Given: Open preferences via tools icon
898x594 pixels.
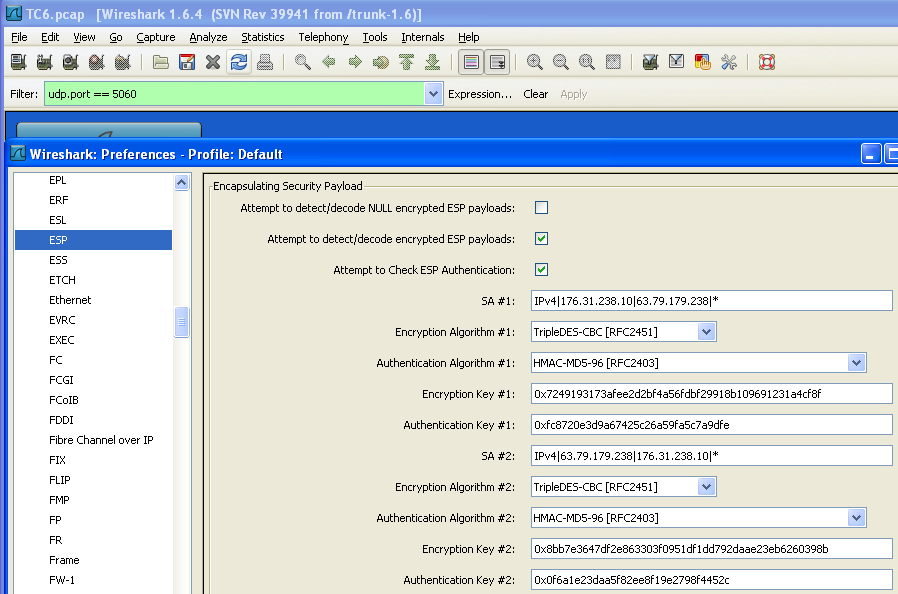Looking at the screenshot, I should click(728, 62).
